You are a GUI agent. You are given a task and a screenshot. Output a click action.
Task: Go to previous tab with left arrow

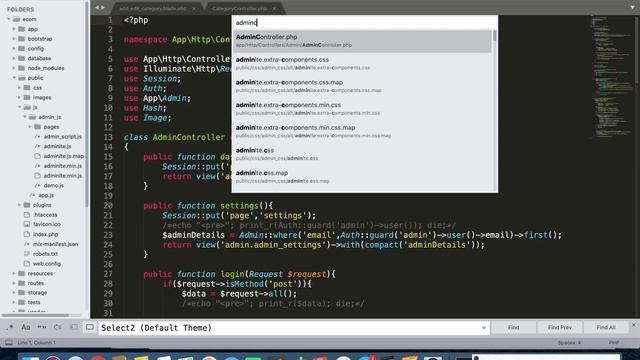click(x=97, y=7)
